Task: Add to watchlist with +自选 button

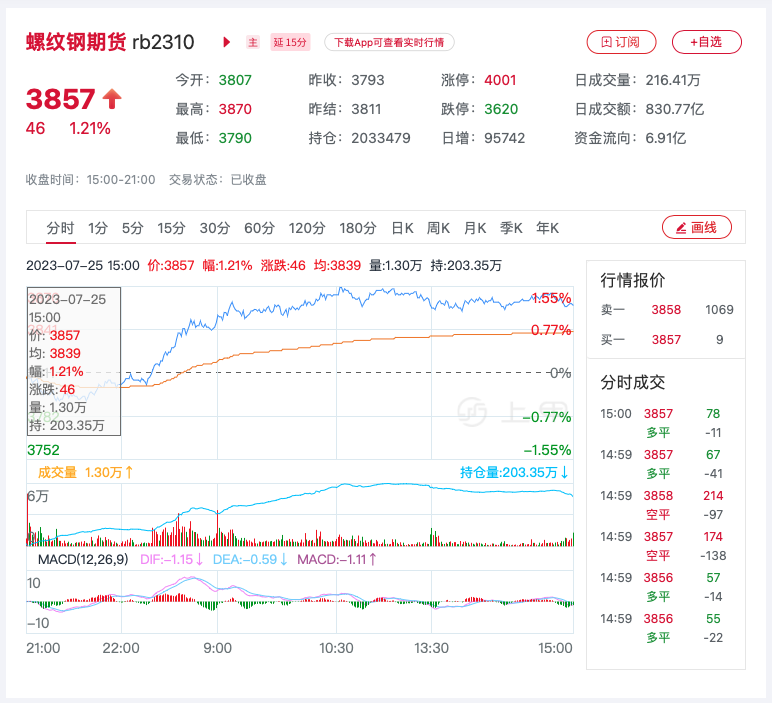Action: (x=705, y=42)
